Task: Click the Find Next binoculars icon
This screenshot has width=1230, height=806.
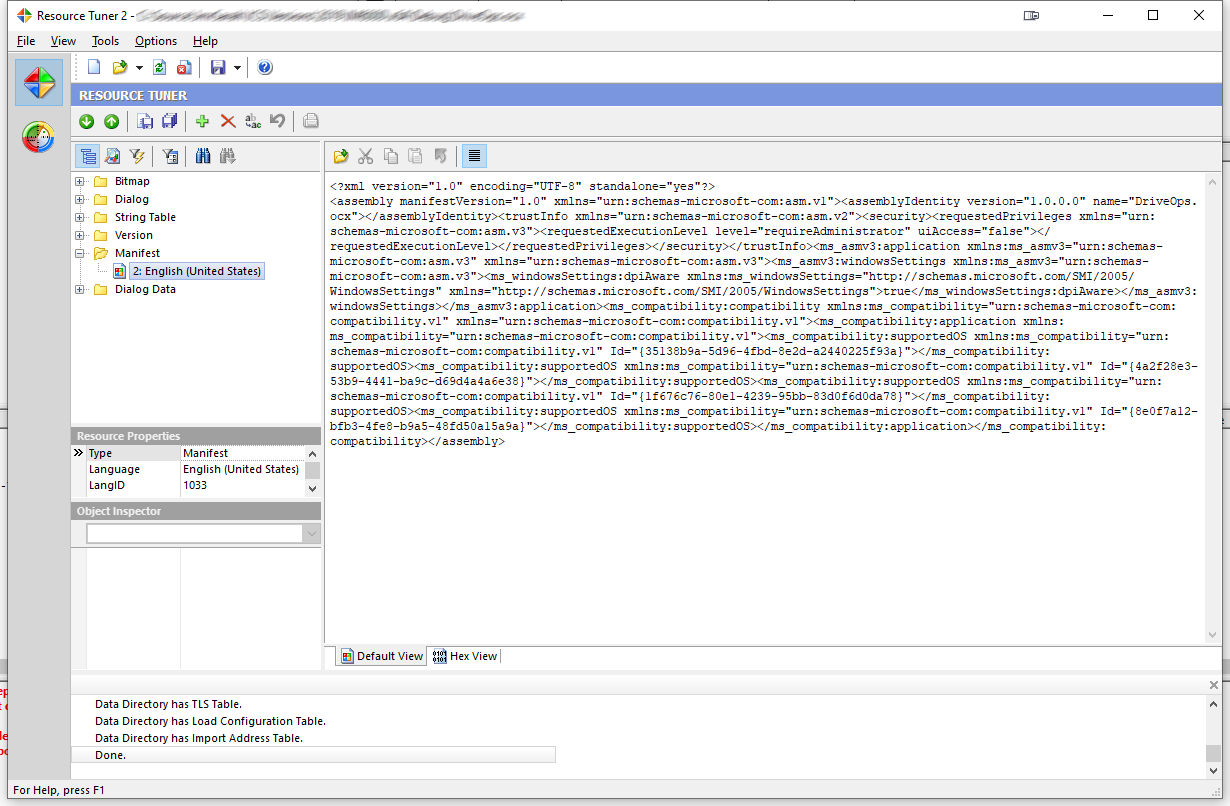Action: click(x=228, y=156)
